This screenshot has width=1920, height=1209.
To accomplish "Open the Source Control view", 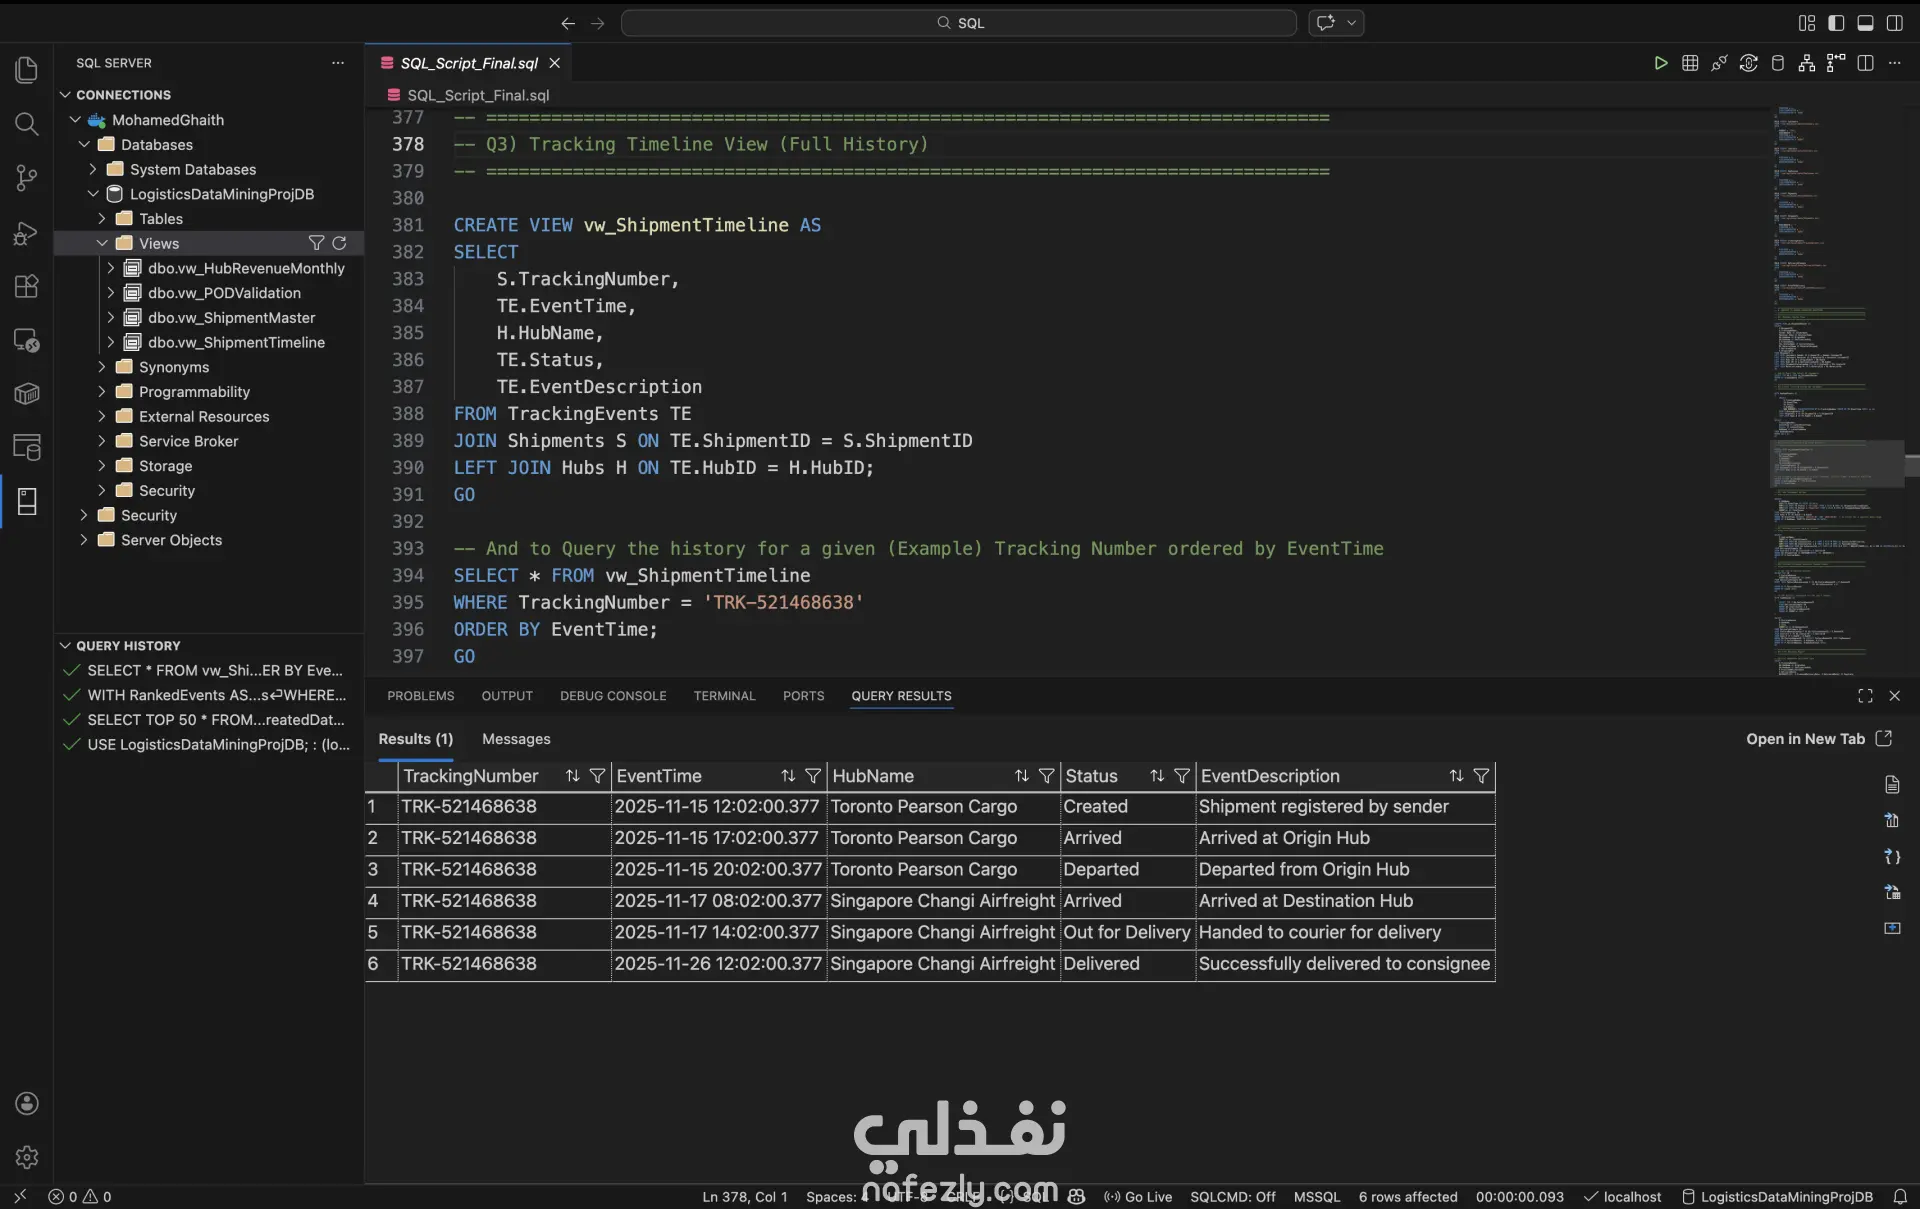I will 27,178.
